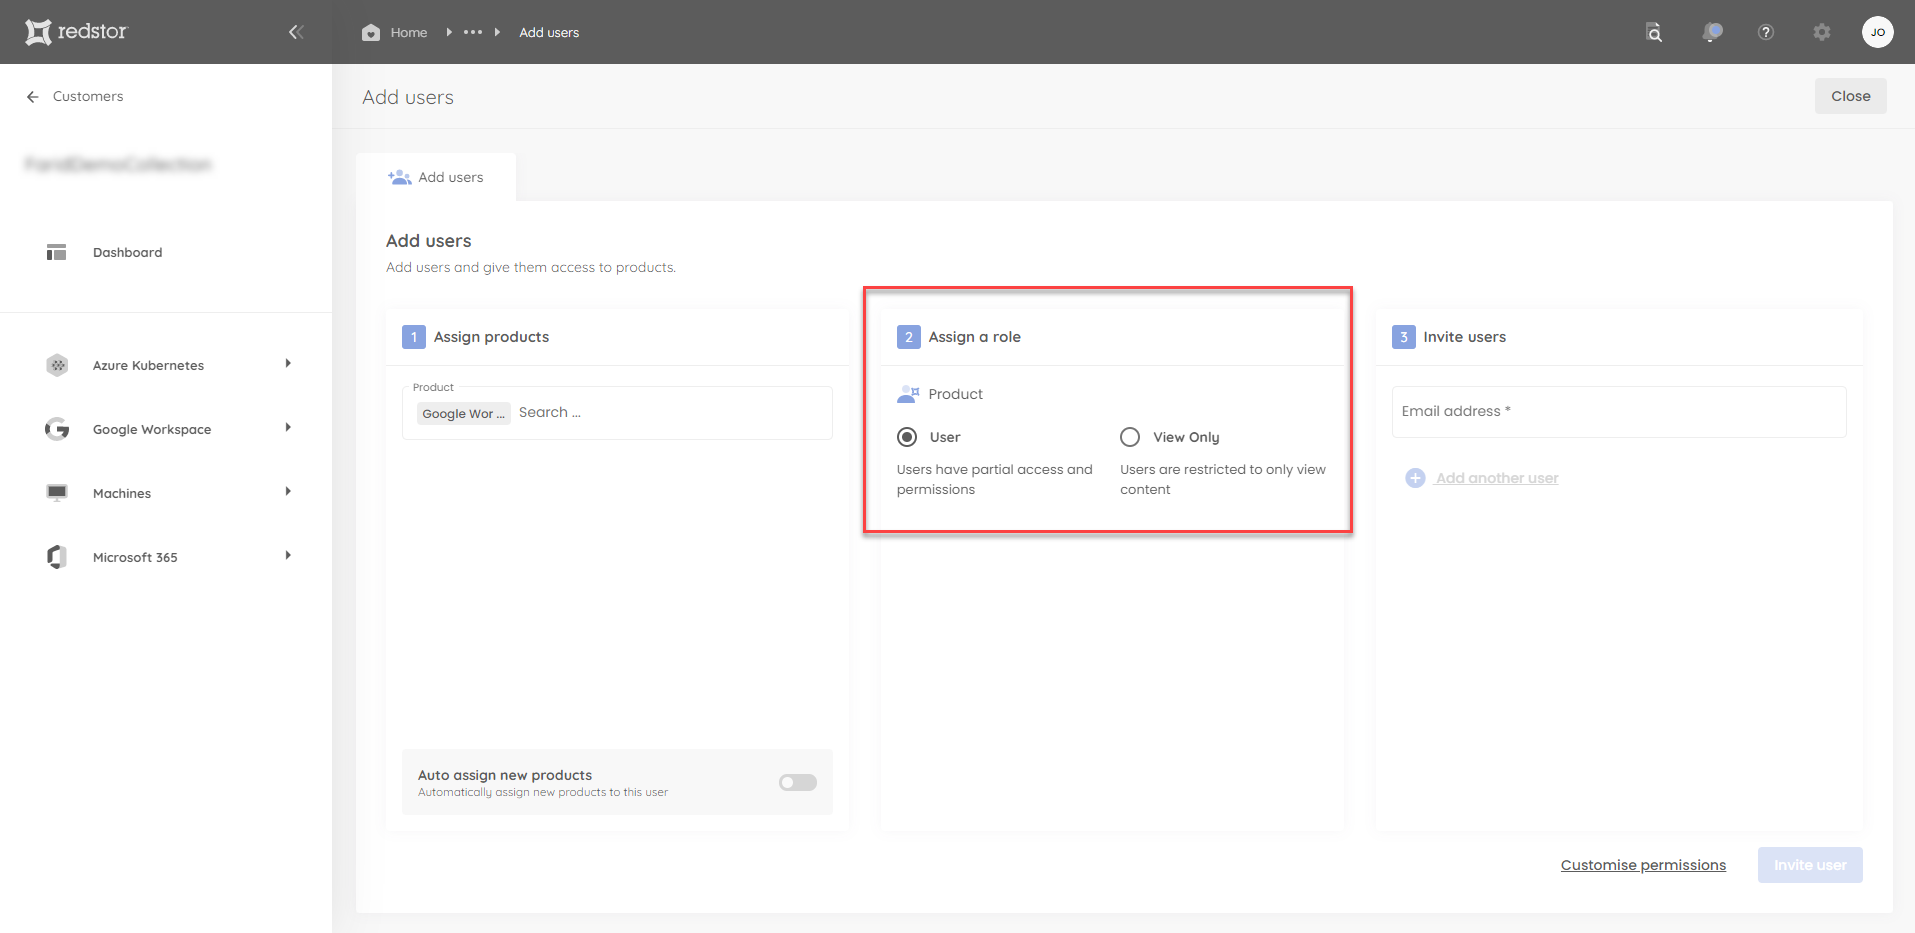This screenshot has height=933, width=1915.
Task: Expand Google Workspace submenu arrow
Action: [288, 428]
